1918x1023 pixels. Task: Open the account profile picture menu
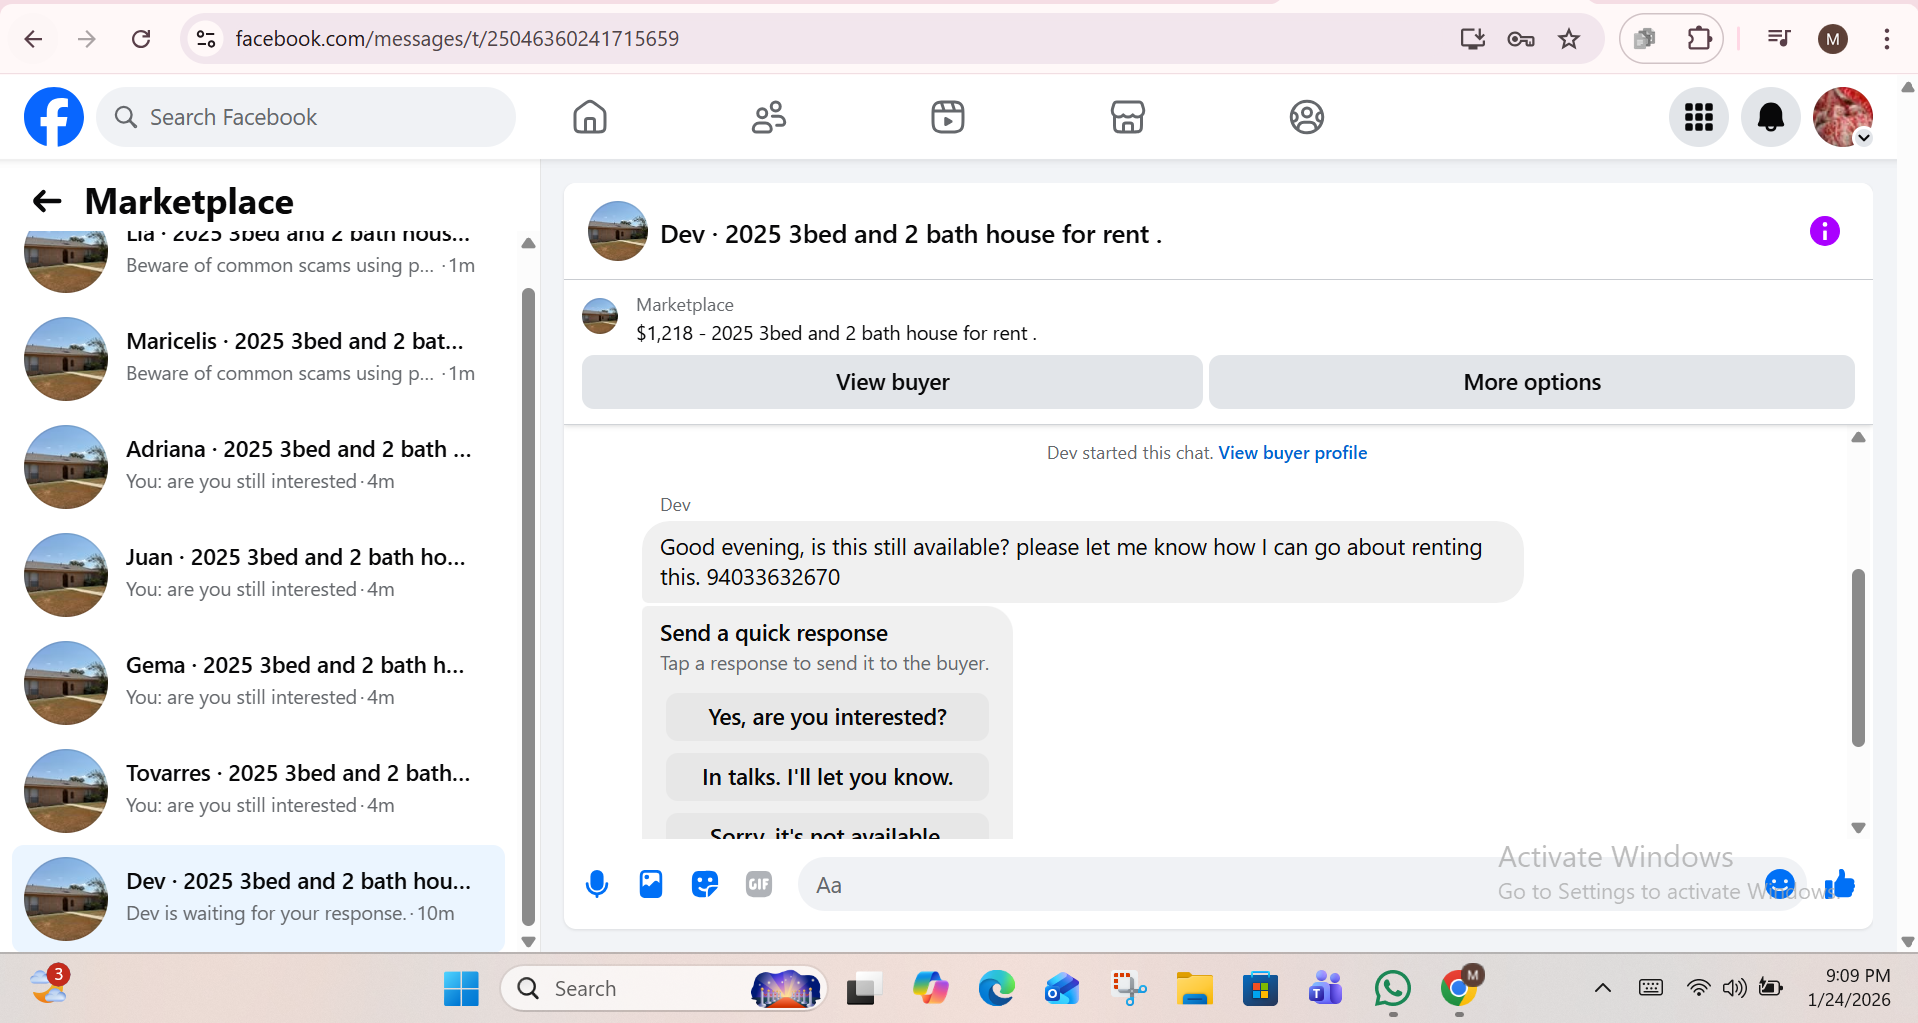(1843, 117)
